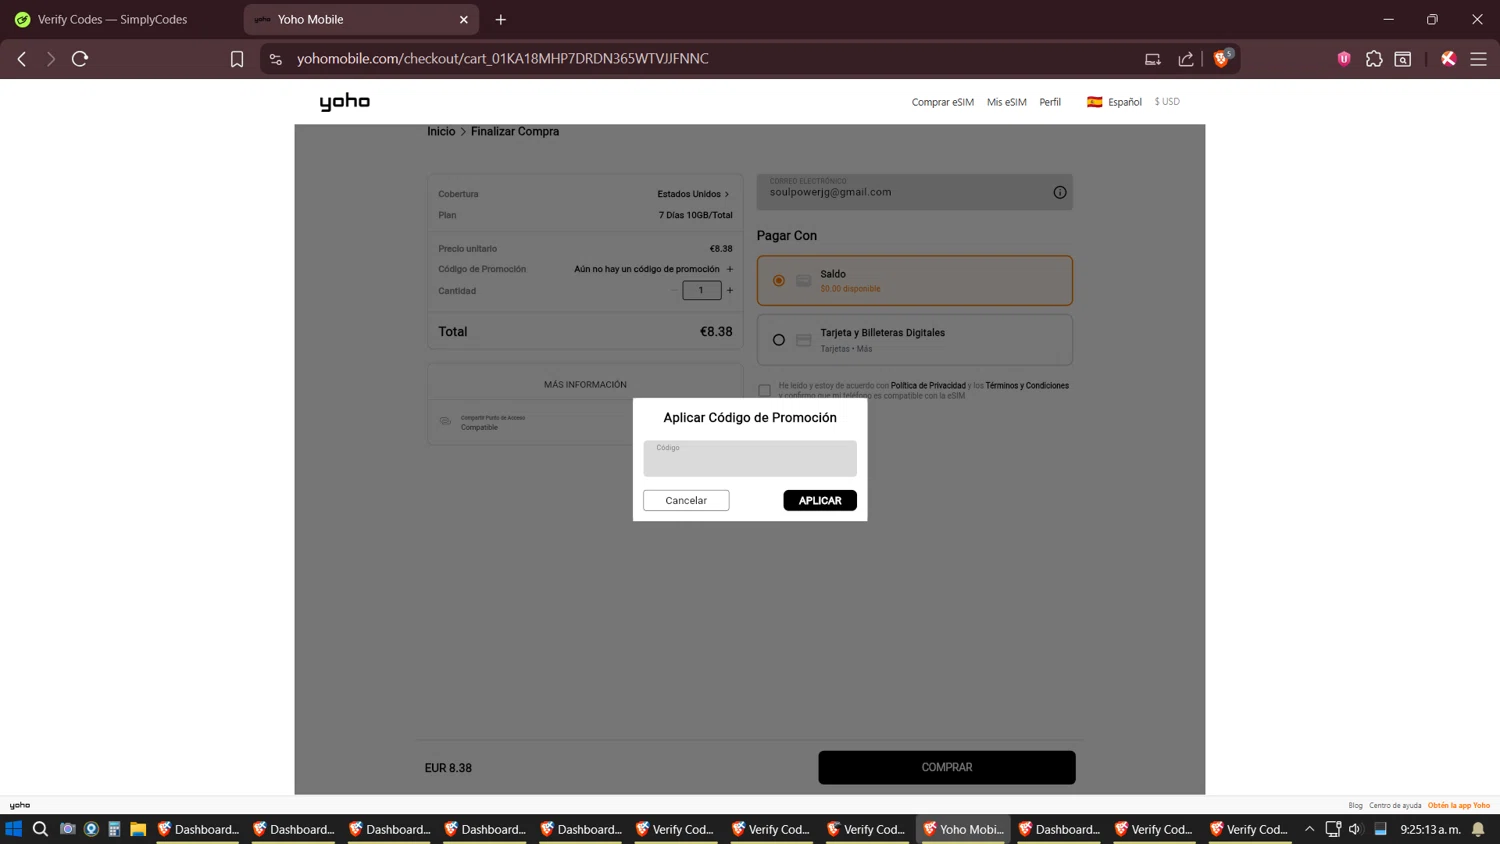Check the privacy policy agreement checkbox
1500x844 pixels.
tap(764, 390)
